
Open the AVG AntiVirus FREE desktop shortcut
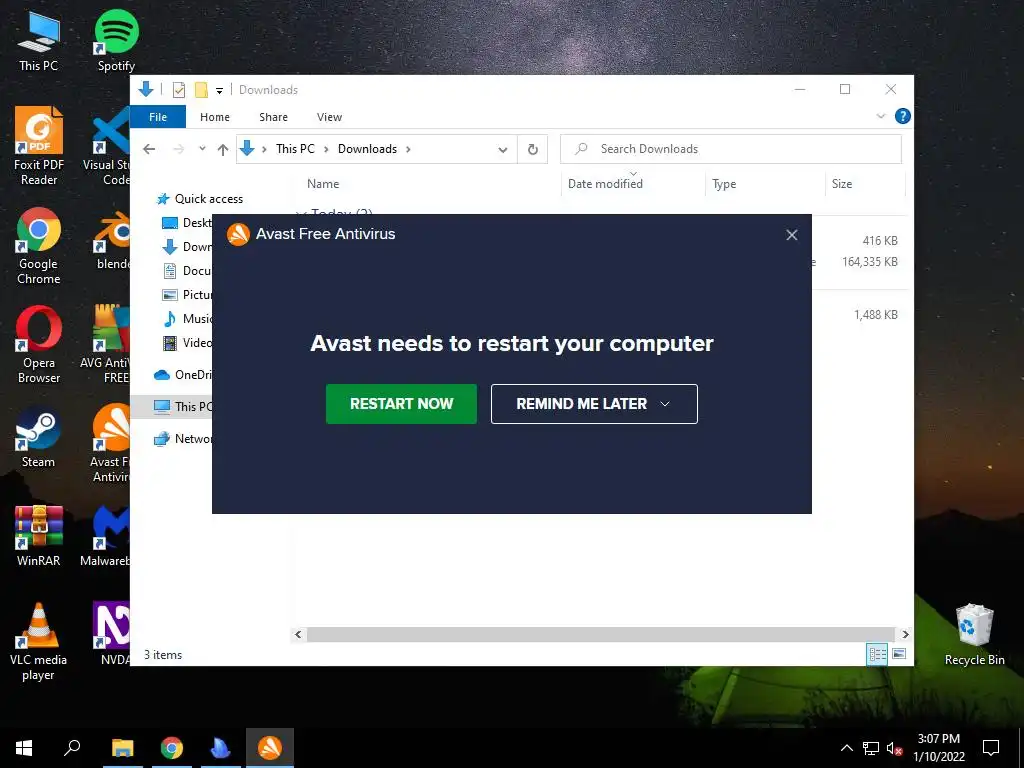tap(107, 344)
